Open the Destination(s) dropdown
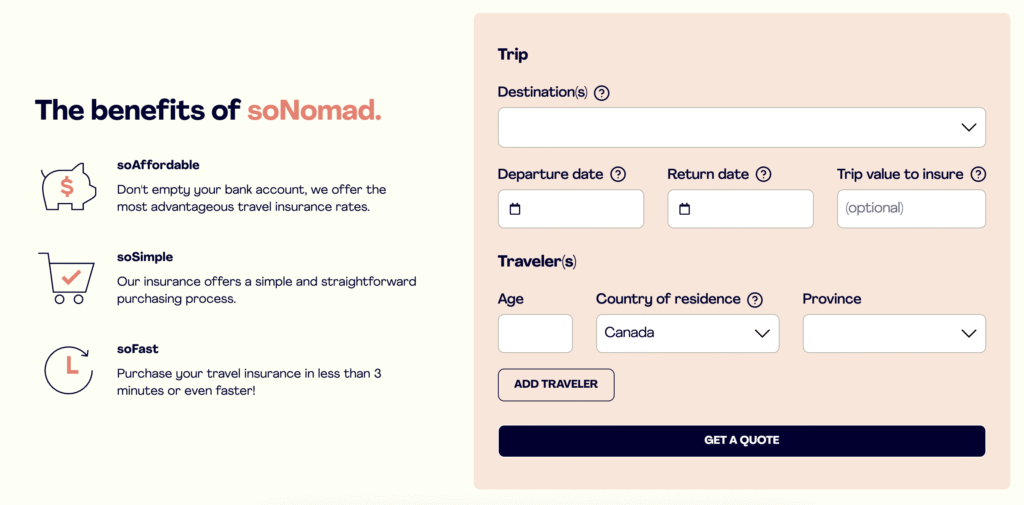 741,127
